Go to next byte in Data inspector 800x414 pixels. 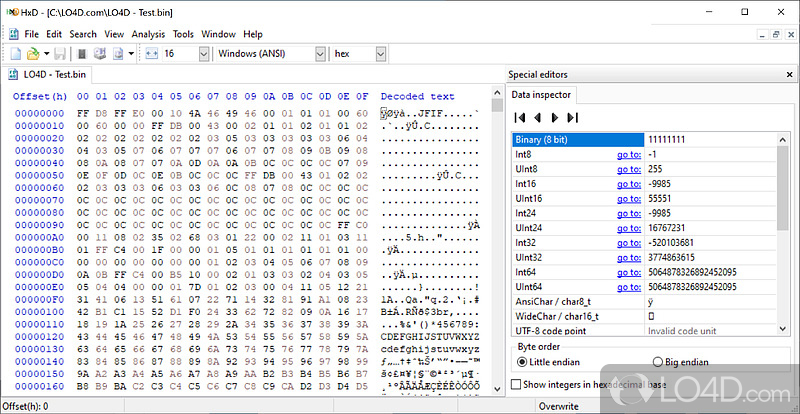554,118
